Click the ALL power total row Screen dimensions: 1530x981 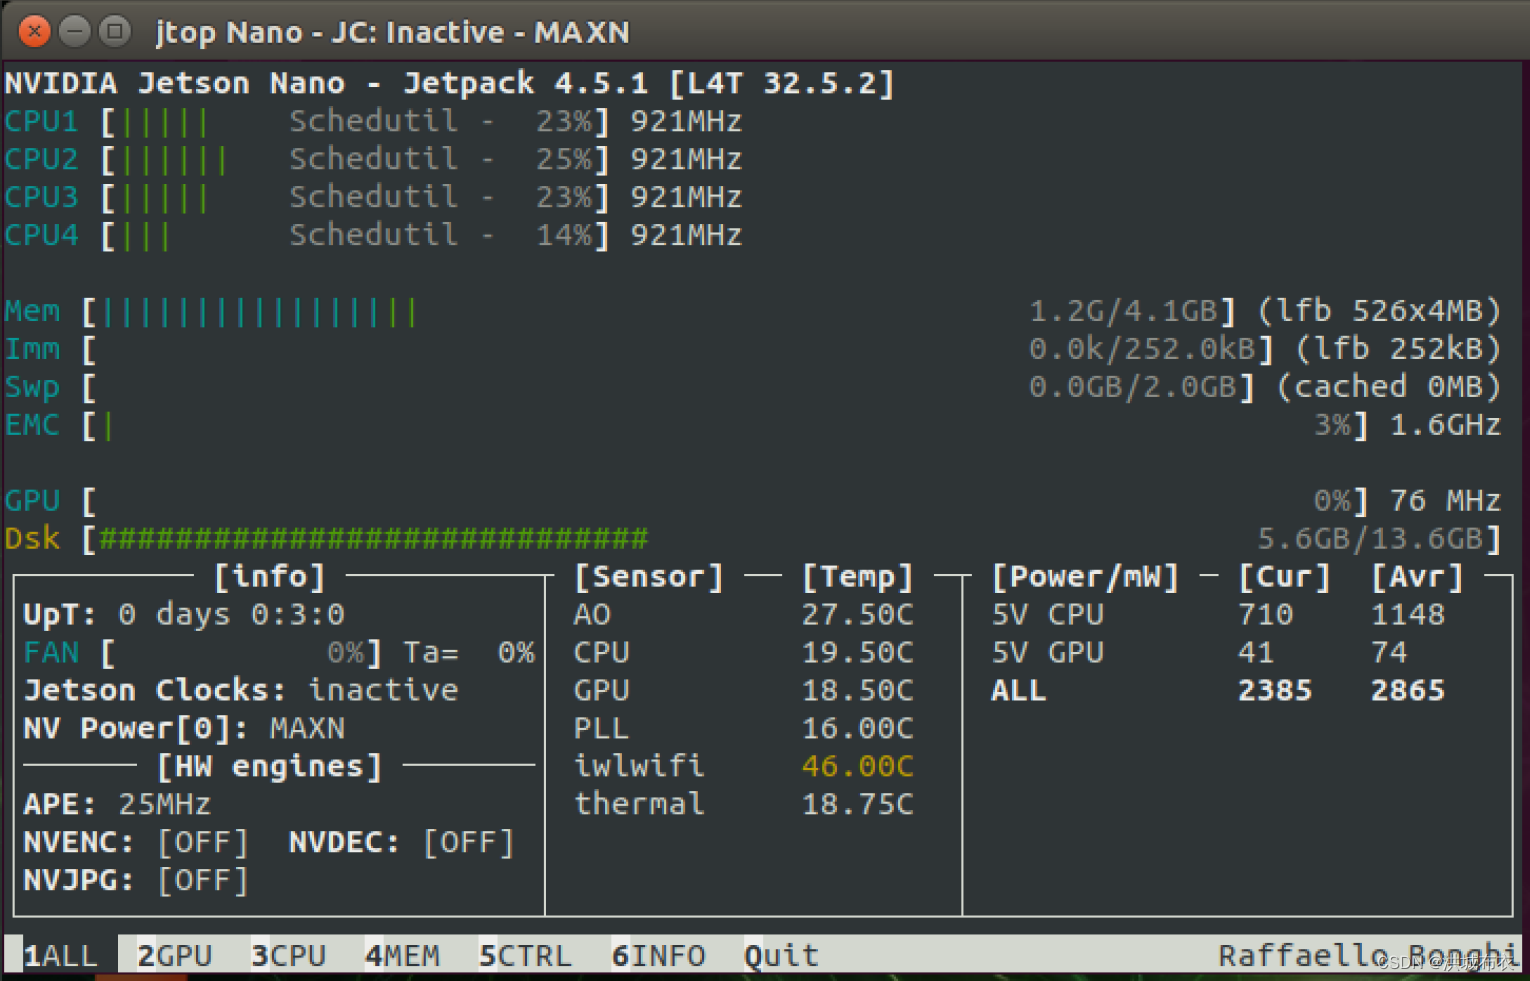(1219, 690)
